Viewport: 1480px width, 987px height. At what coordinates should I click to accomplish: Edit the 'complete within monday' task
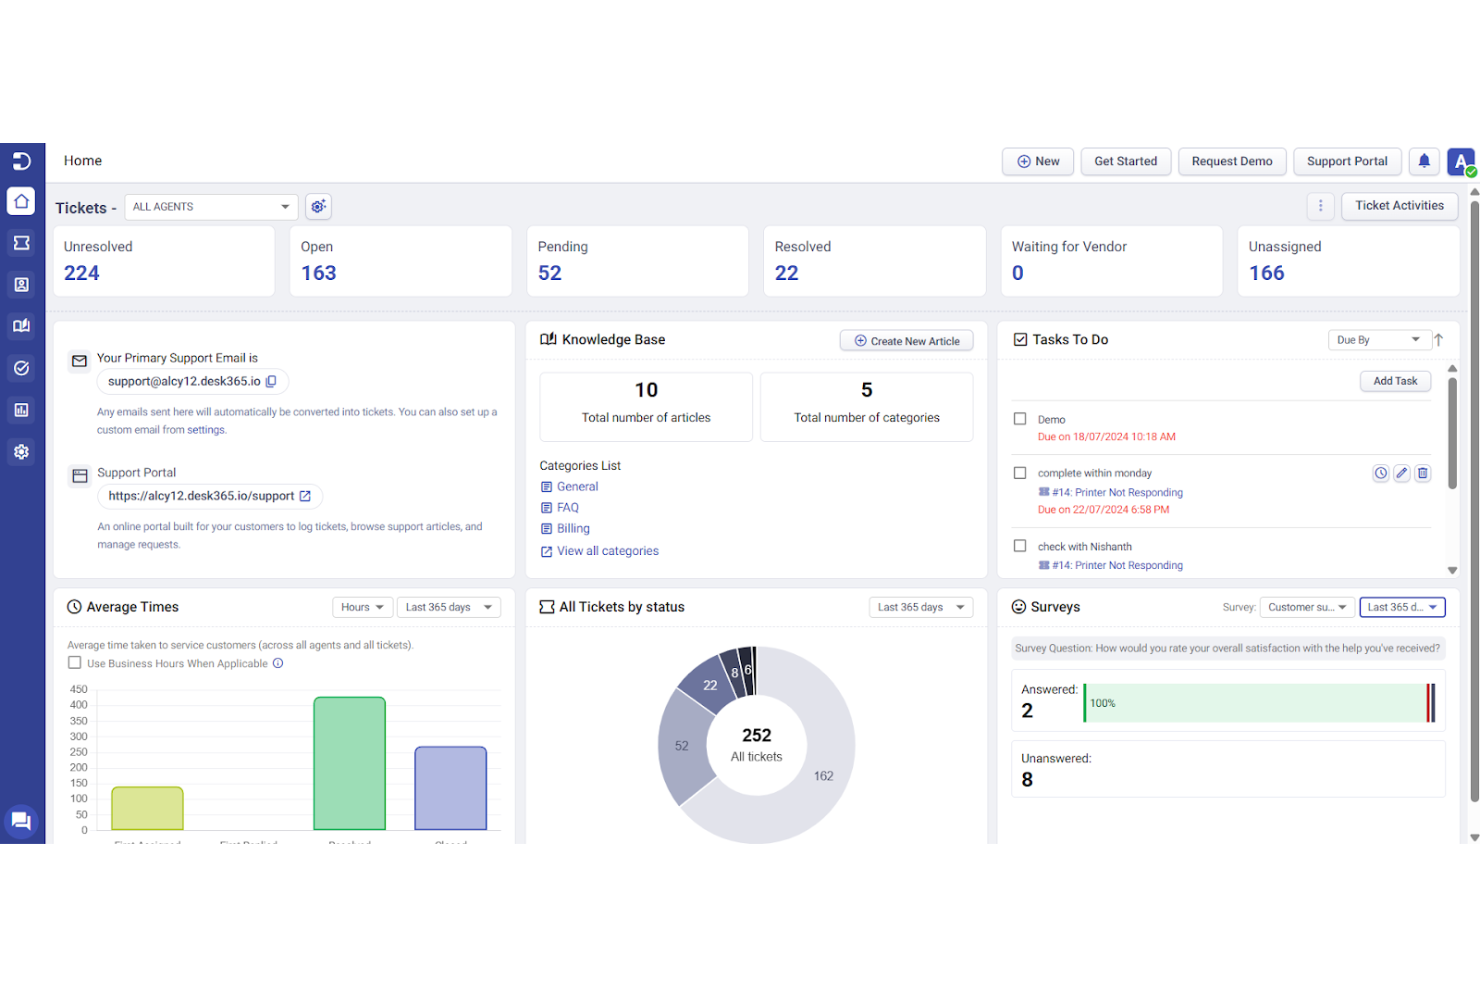pyautogui.click(x=1401, y=473)
